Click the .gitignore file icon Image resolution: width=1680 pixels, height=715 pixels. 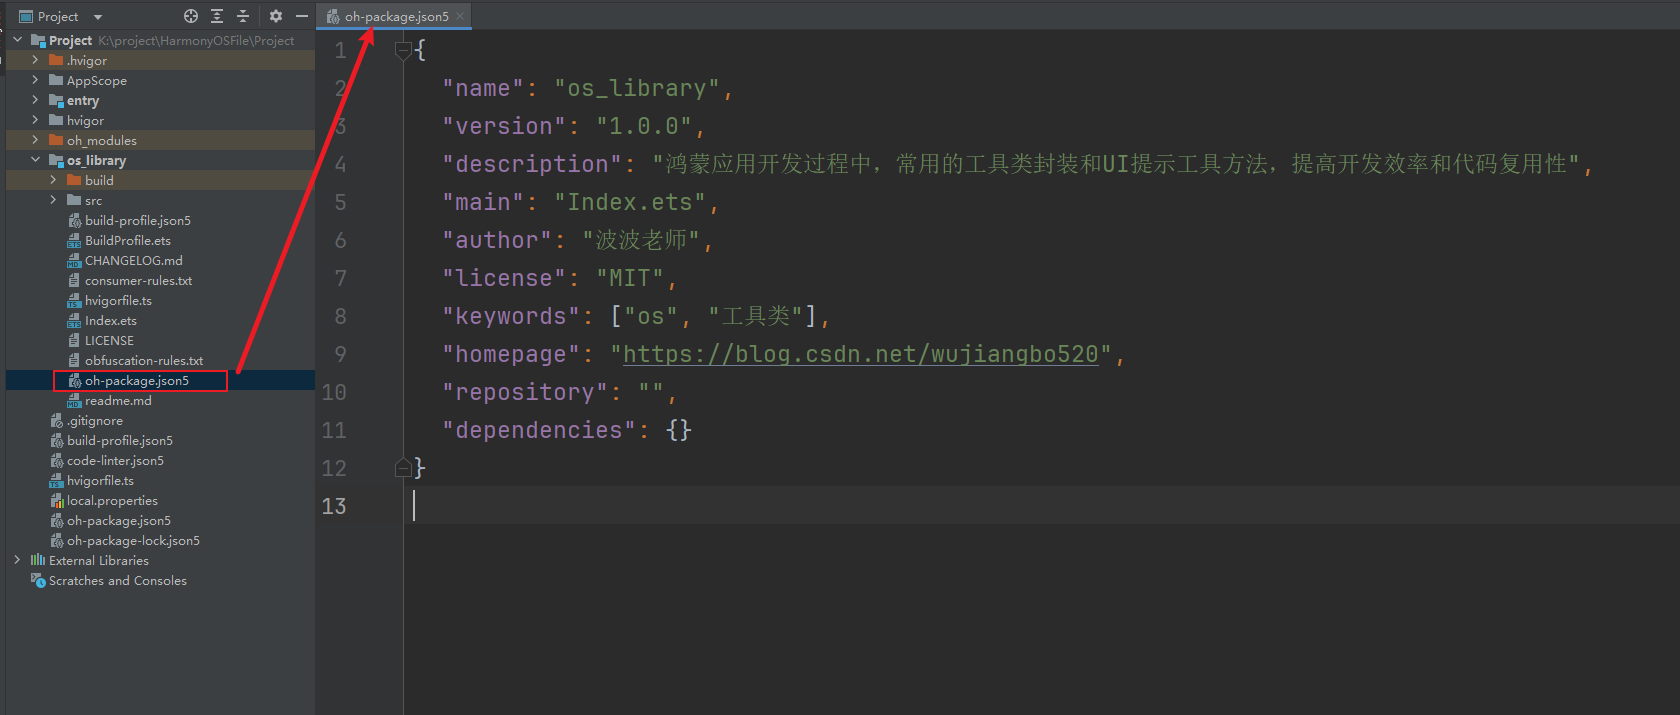click(x=57, y=420)
